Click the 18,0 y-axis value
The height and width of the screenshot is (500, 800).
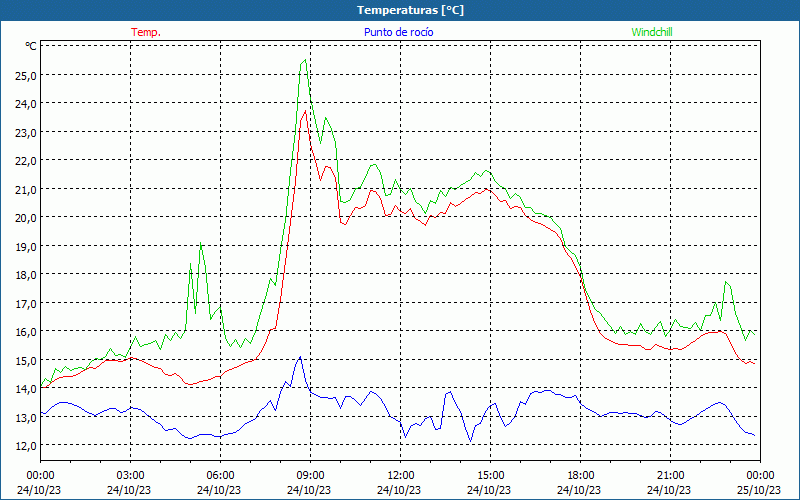pyautogui.click(x=26, y=274)
